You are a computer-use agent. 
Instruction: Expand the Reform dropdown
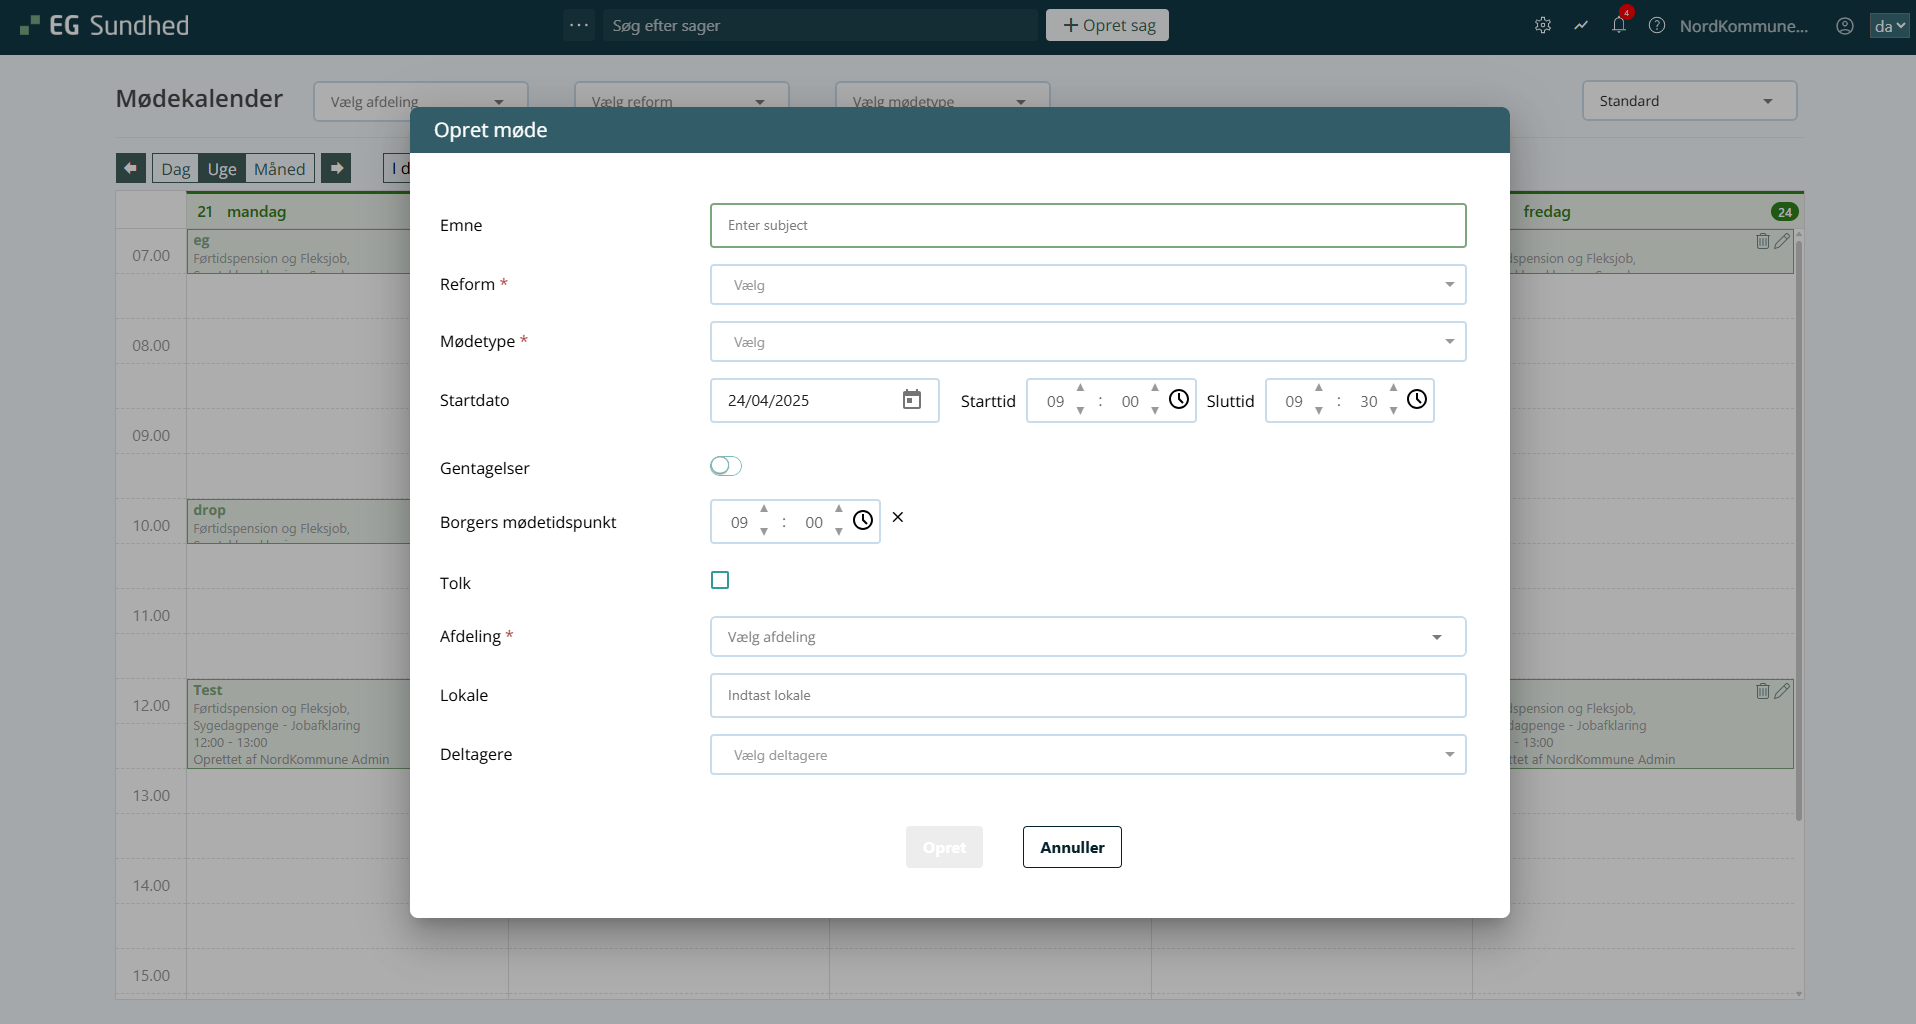[1088, 285]
